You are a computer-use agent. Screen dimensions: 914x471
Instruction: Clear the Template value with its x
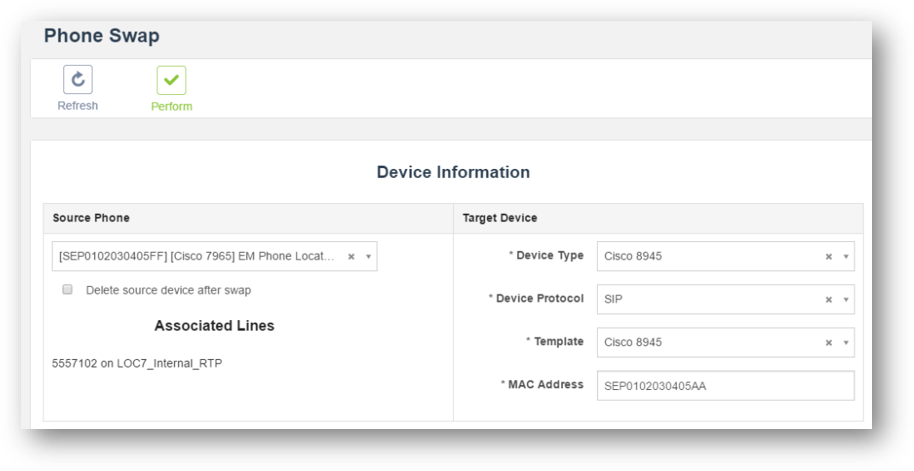click(x=829, y=342)
